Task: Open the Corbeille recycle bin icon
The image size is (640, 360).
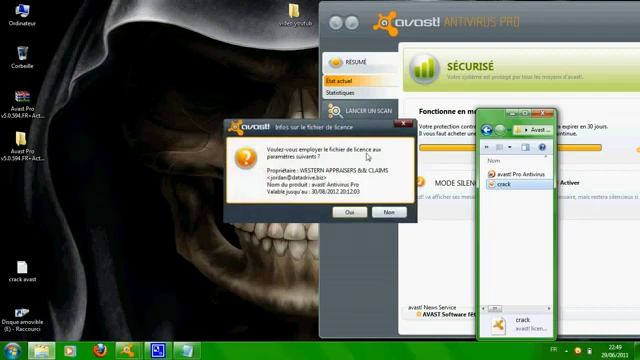Action: (x=22, y=58)
